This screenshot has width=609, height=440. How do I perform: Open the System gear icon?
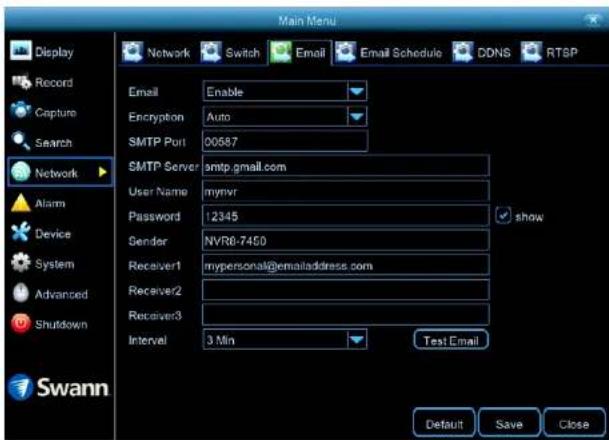21,263
